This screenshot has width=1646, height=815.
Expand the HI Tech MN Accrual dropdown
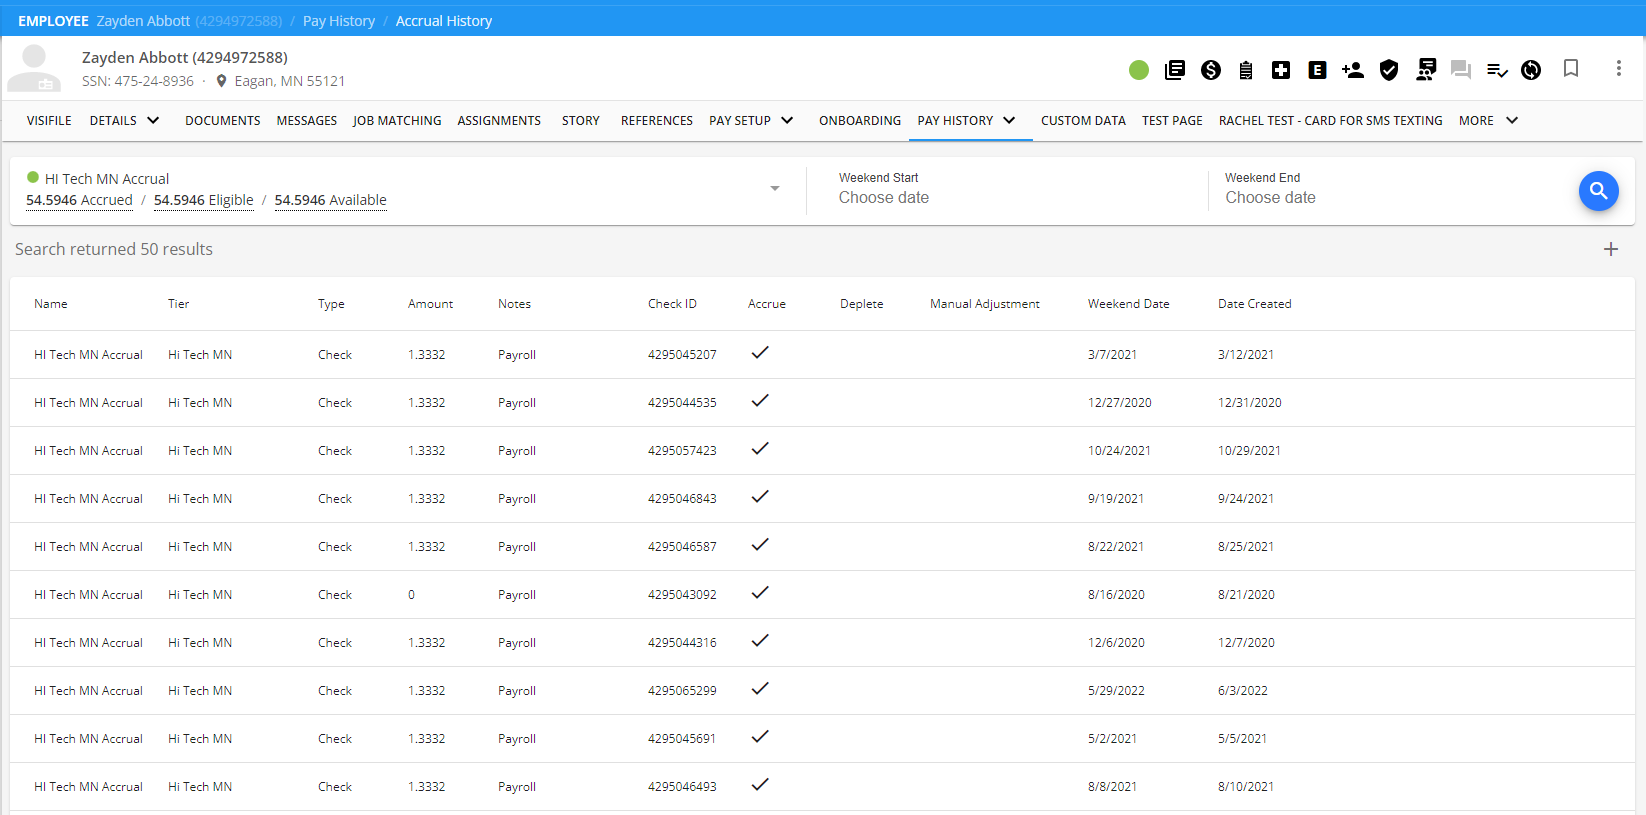(x=774, y=189)
